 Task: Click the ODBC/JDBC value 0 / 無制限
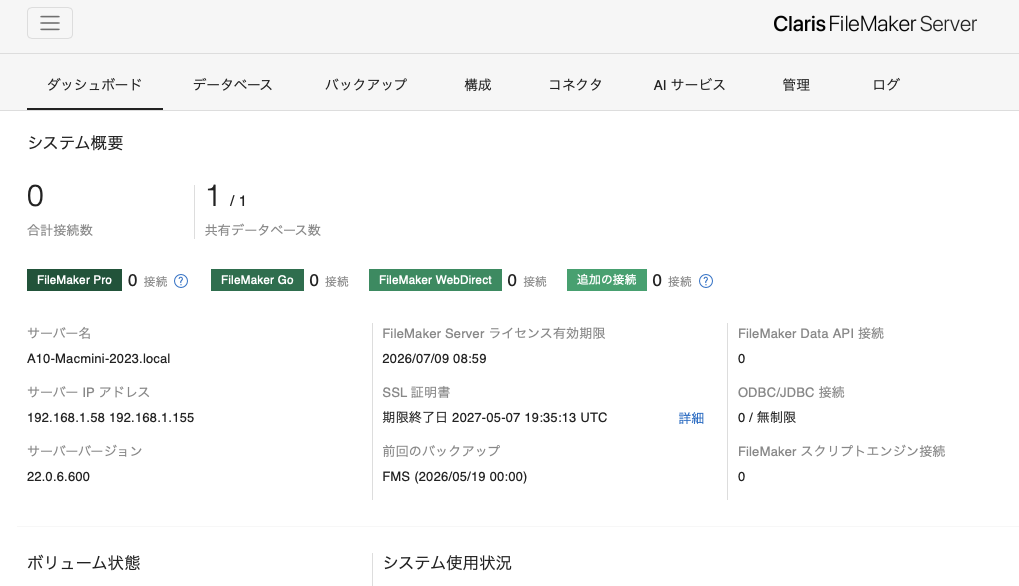click(767, 418)
